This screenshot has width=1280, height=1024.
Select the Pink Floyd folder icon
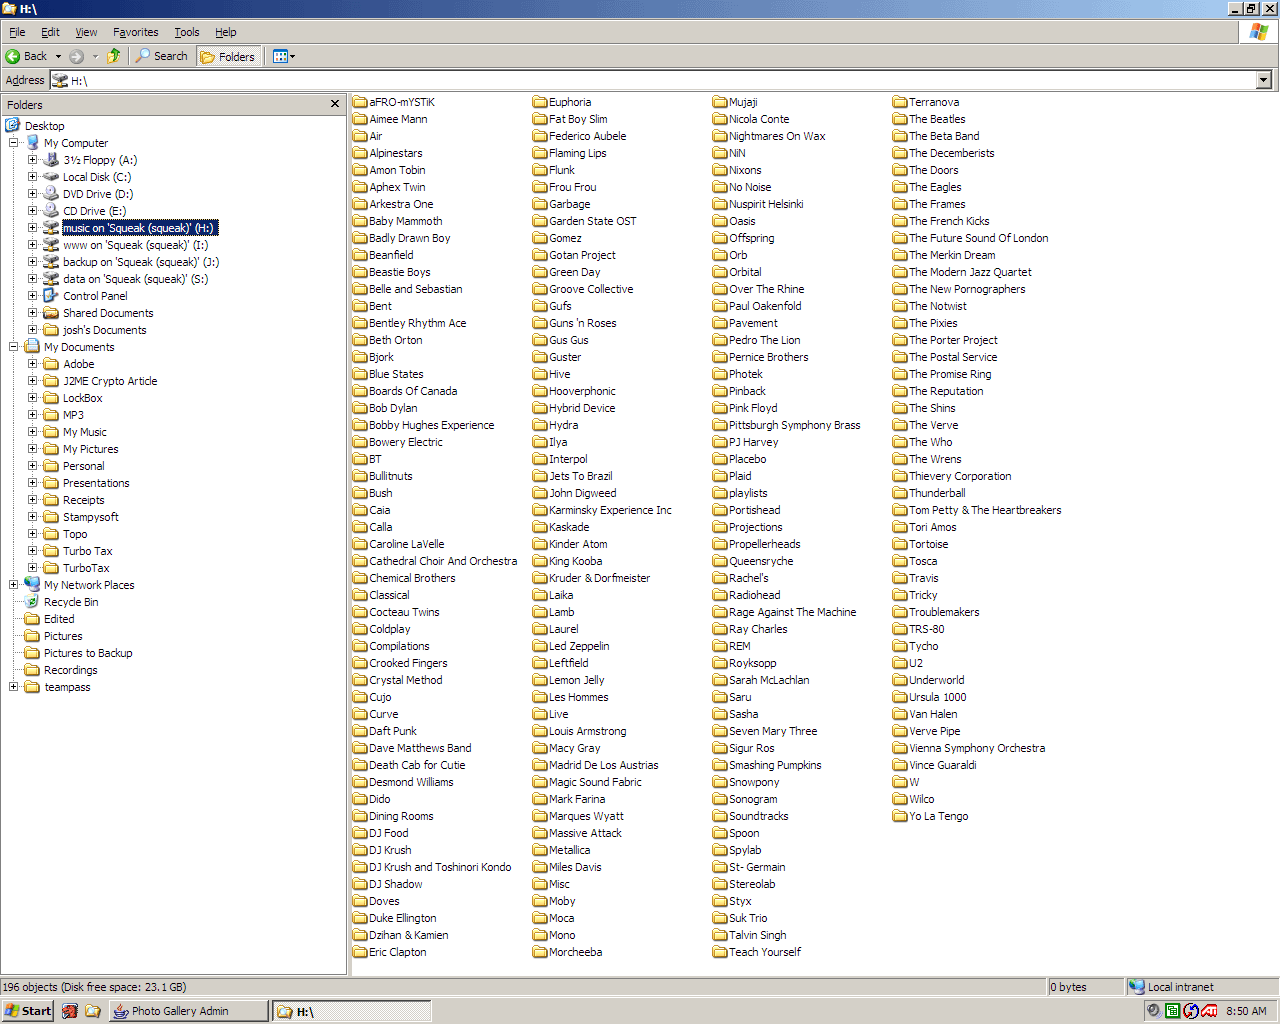[720, 408]
